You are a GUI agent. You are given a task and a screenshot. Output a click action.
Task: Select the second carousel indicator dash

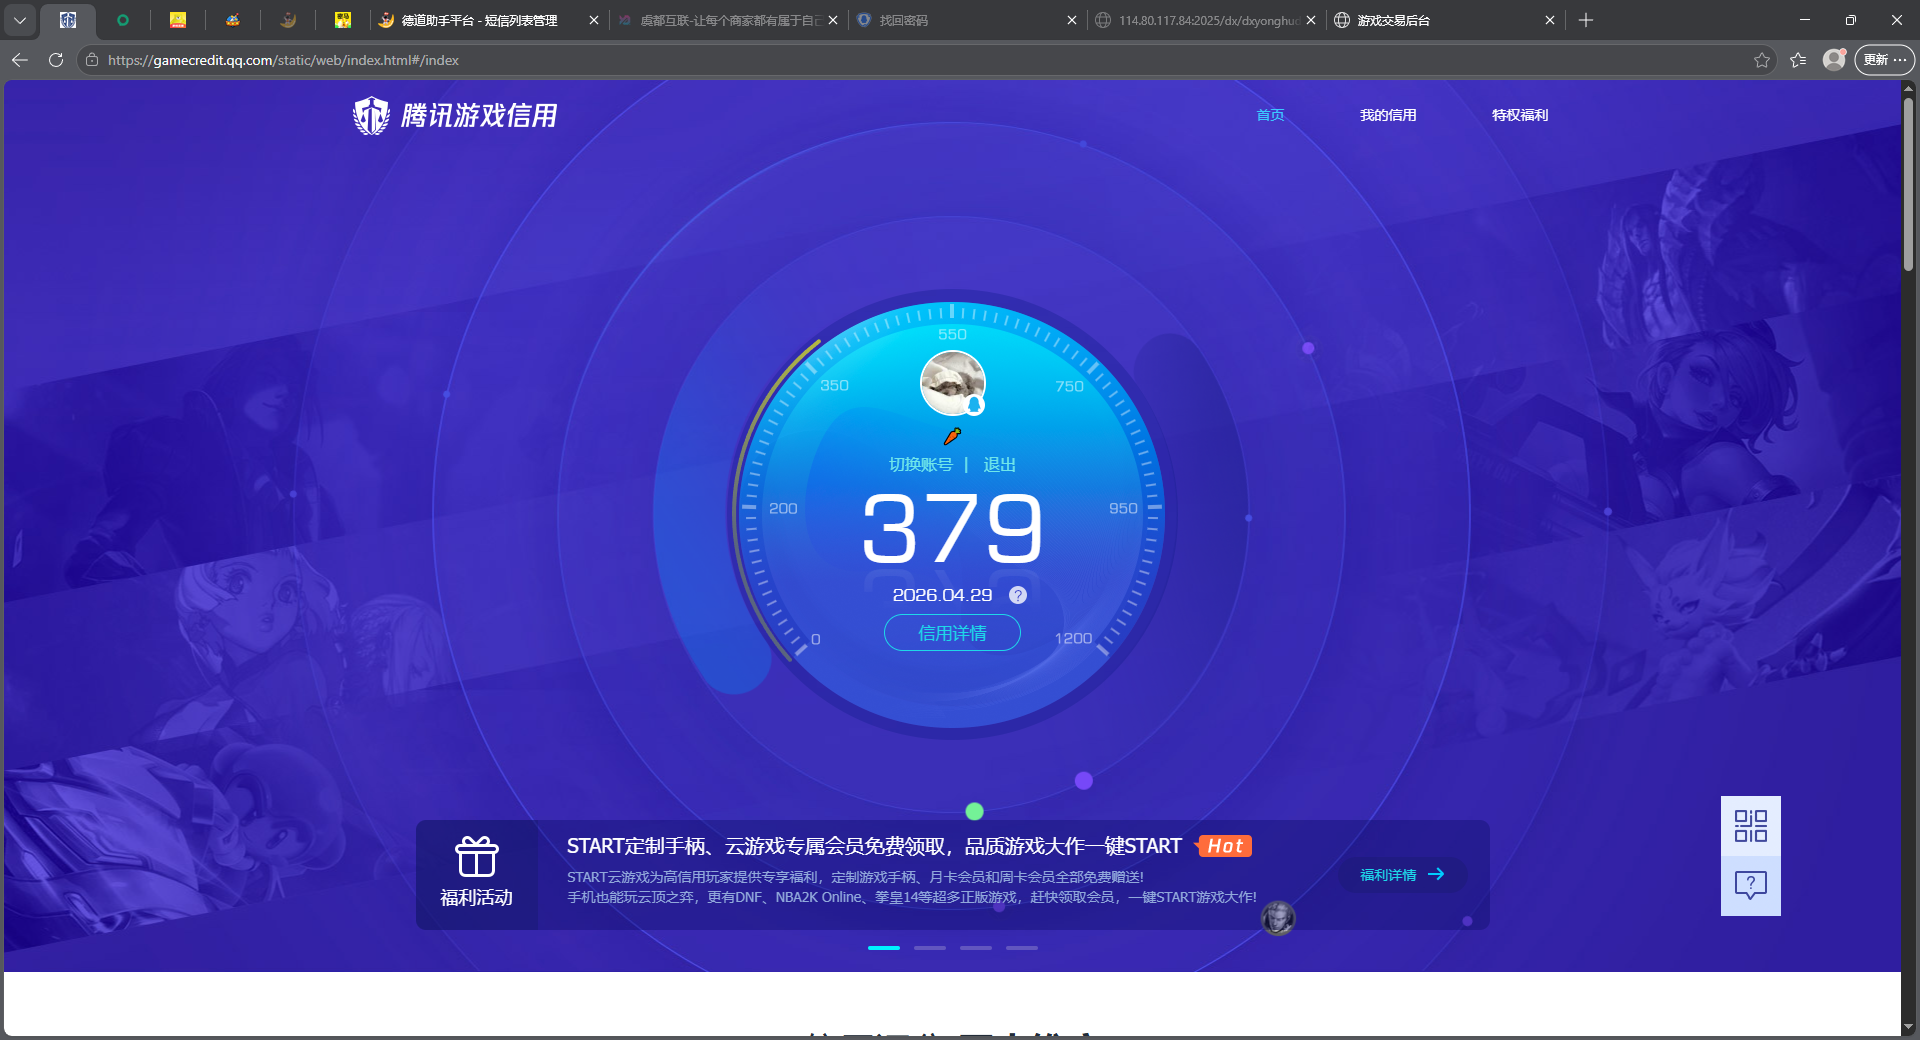tap(930, 947)
